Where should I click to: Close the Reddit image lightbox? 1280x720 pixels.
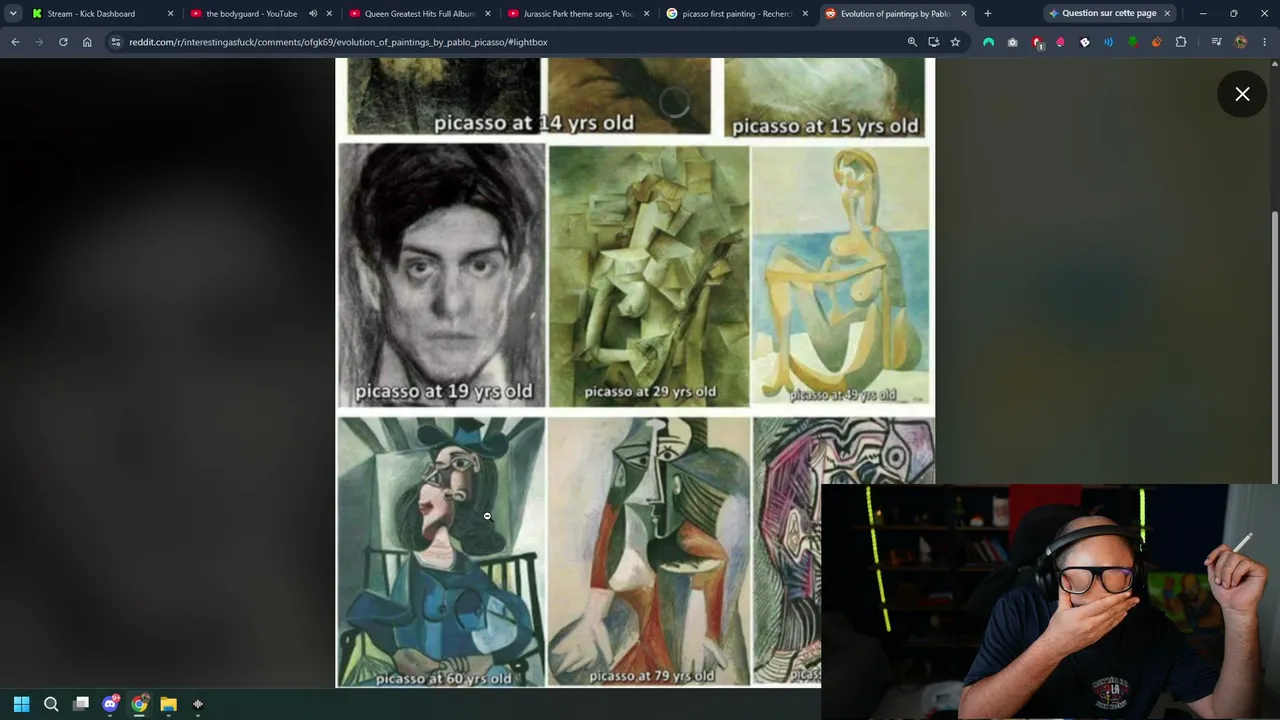tap(1242, 94)
